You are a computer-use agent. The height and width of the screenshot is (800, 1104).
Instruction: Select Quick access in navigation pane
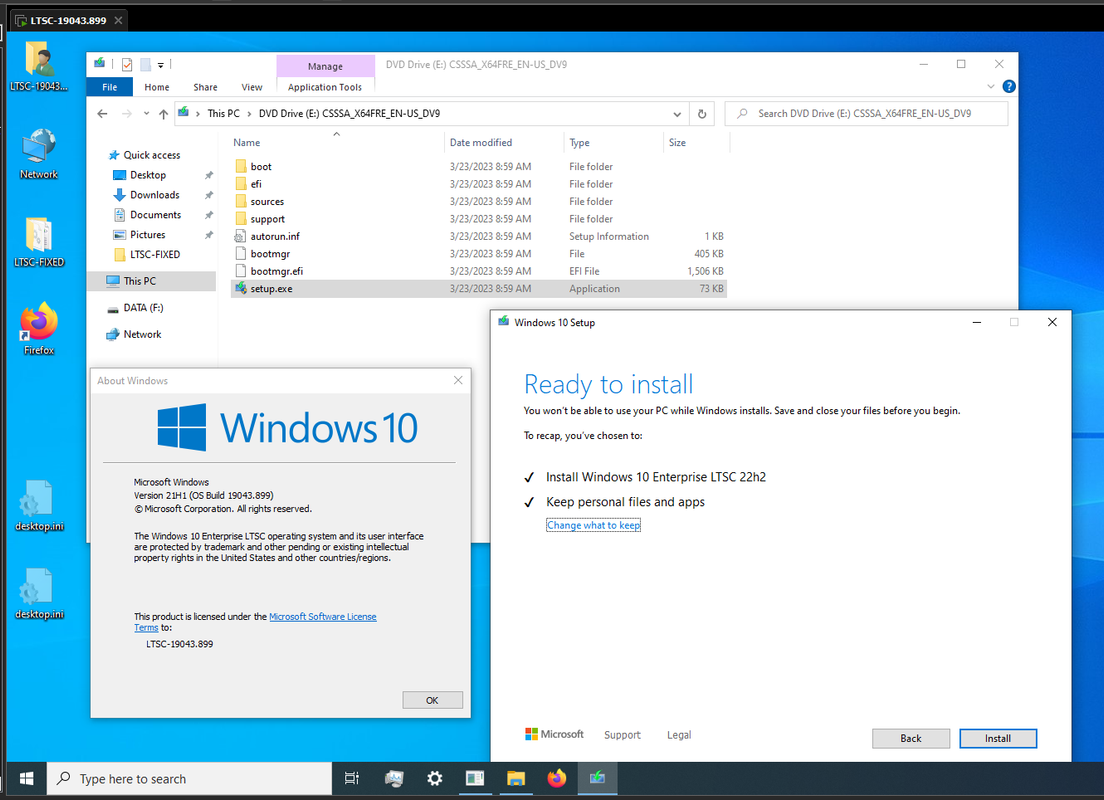click(151, 155)
